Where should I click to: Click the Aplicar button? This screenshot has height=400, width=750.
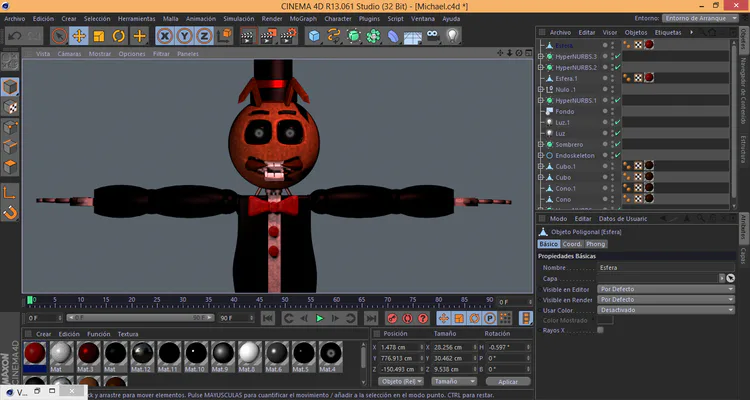508,382
